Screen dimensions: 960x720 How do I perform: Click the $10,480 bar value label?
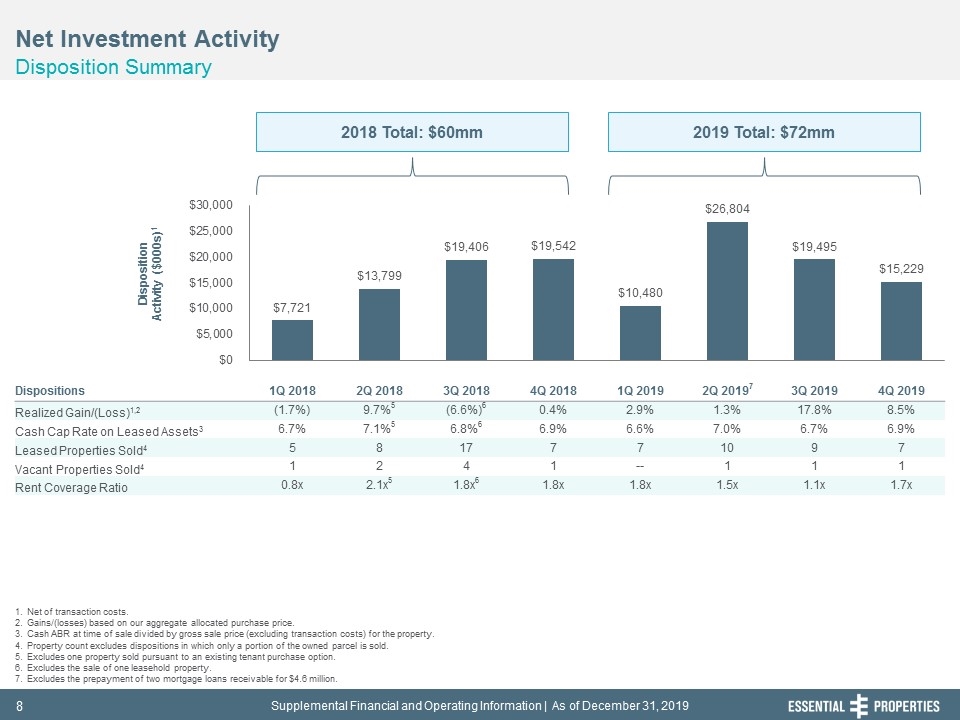coord(640,293)
